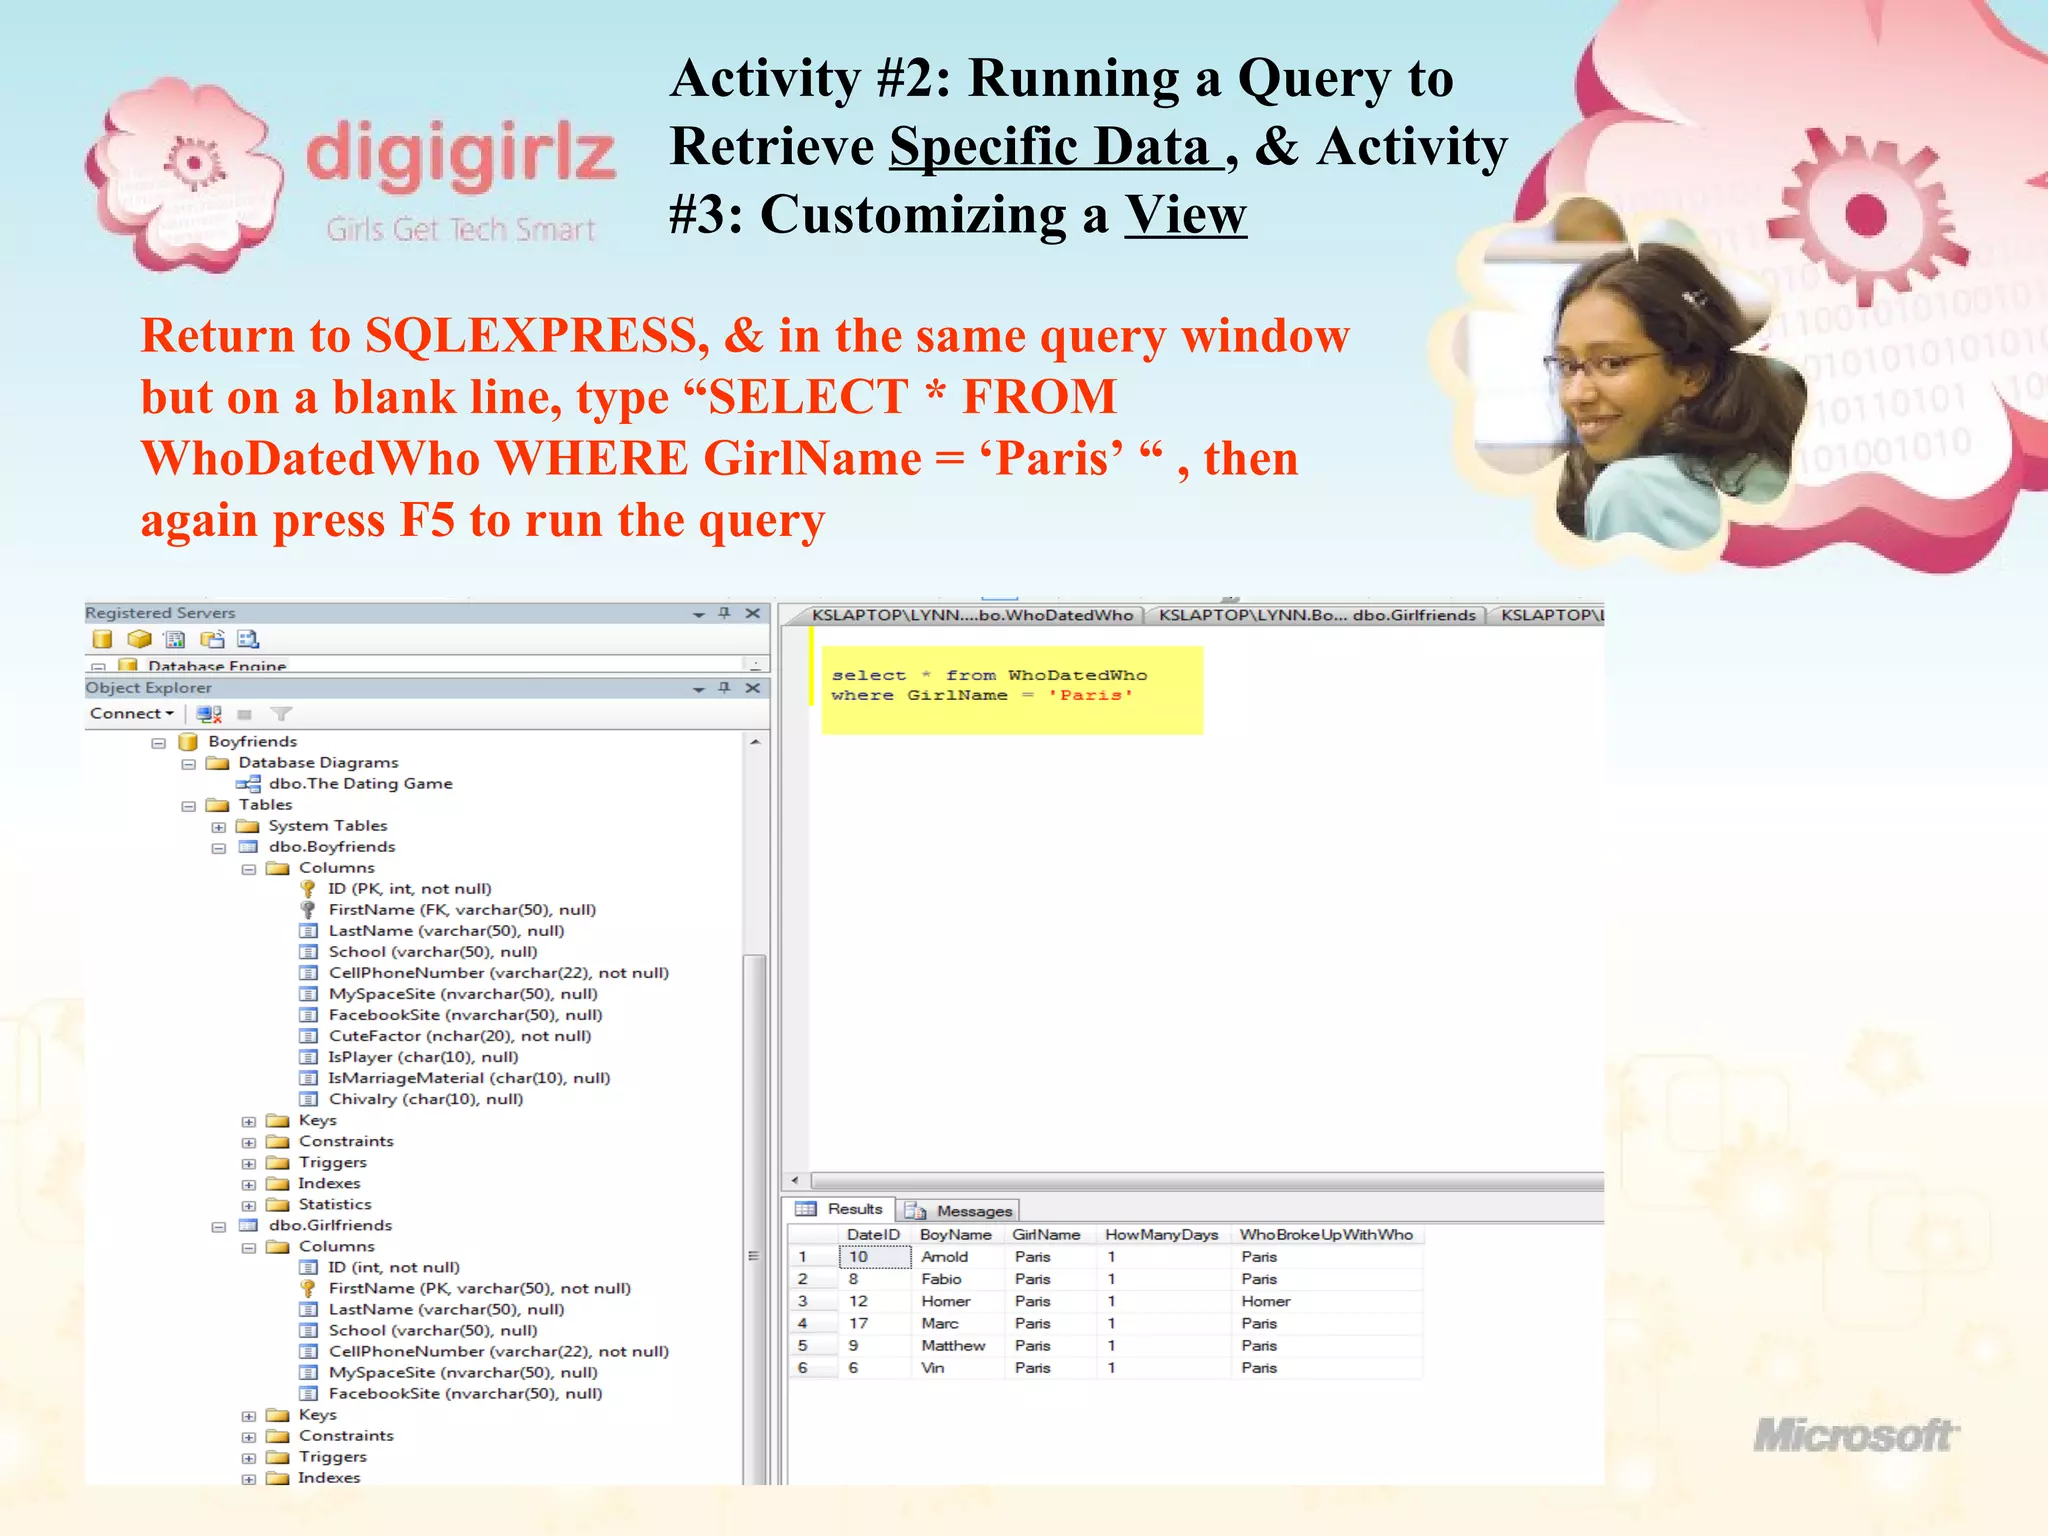Image resolution: width=2048 pixels, height=1536 pixels.
Task: Pin the Registered Servers panel
Action: (x=725, y=613)
